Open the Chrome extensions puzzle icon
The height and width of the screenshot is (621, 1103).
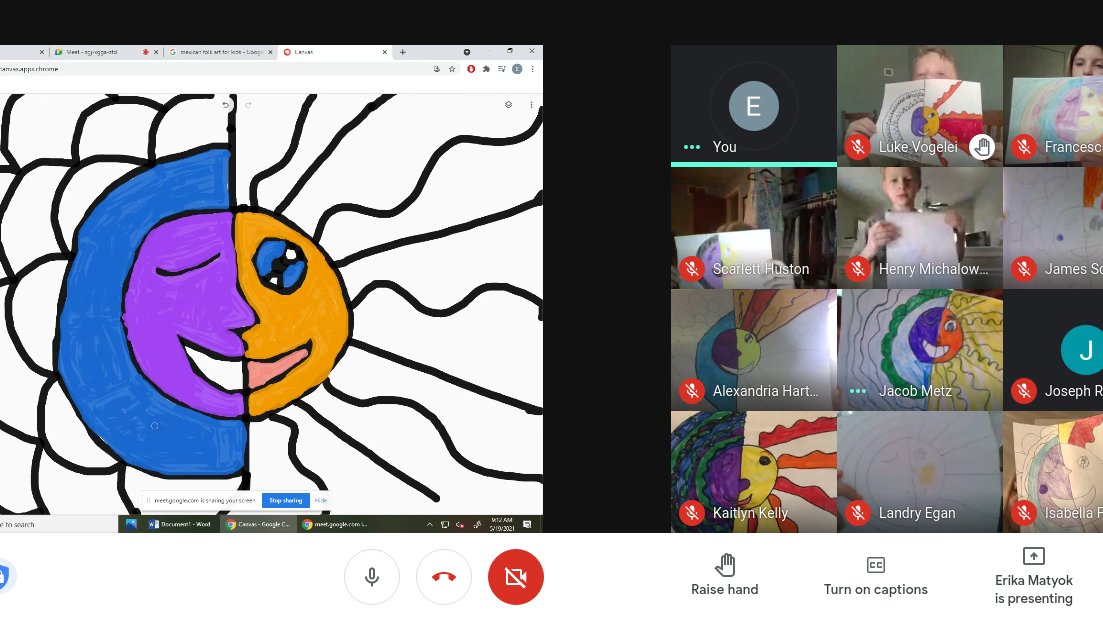click(486, 69)
